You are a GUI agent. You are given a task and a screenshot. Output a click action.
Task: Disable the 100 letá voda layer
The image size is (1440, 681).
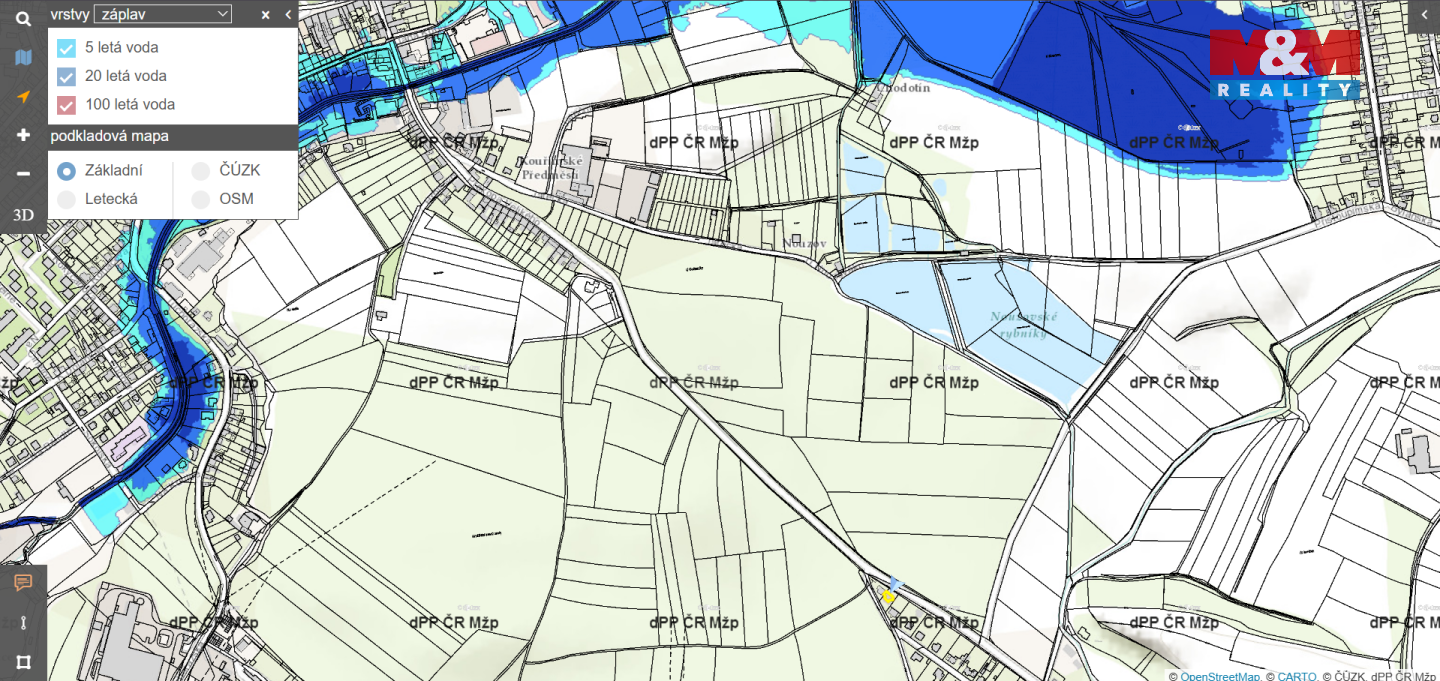67,105
